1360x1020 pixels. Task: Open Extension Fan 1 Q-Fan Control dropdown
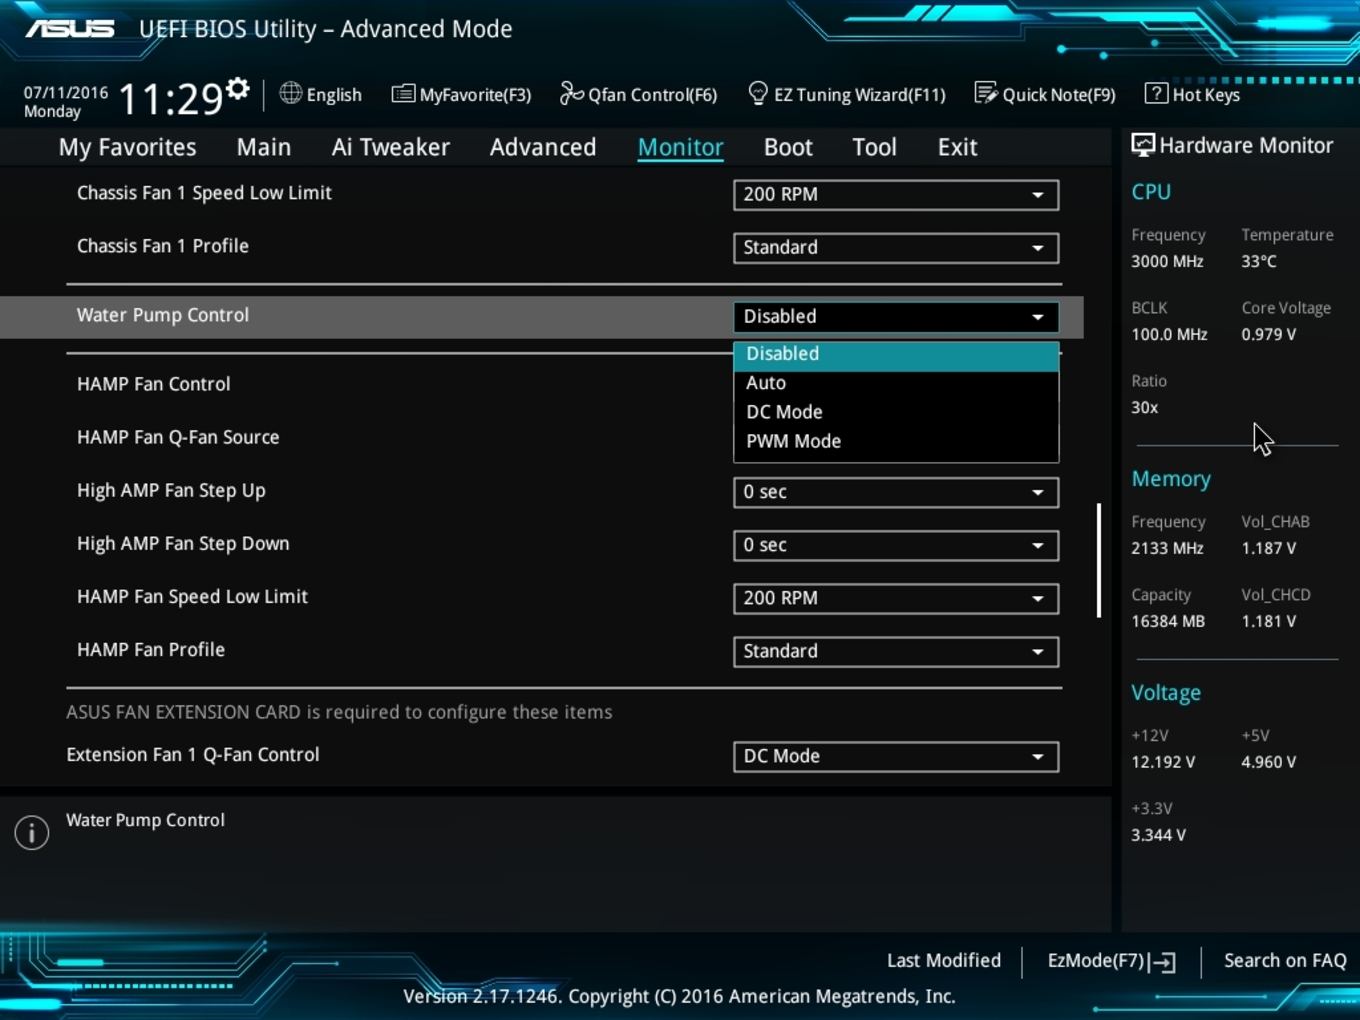[896, 757]
